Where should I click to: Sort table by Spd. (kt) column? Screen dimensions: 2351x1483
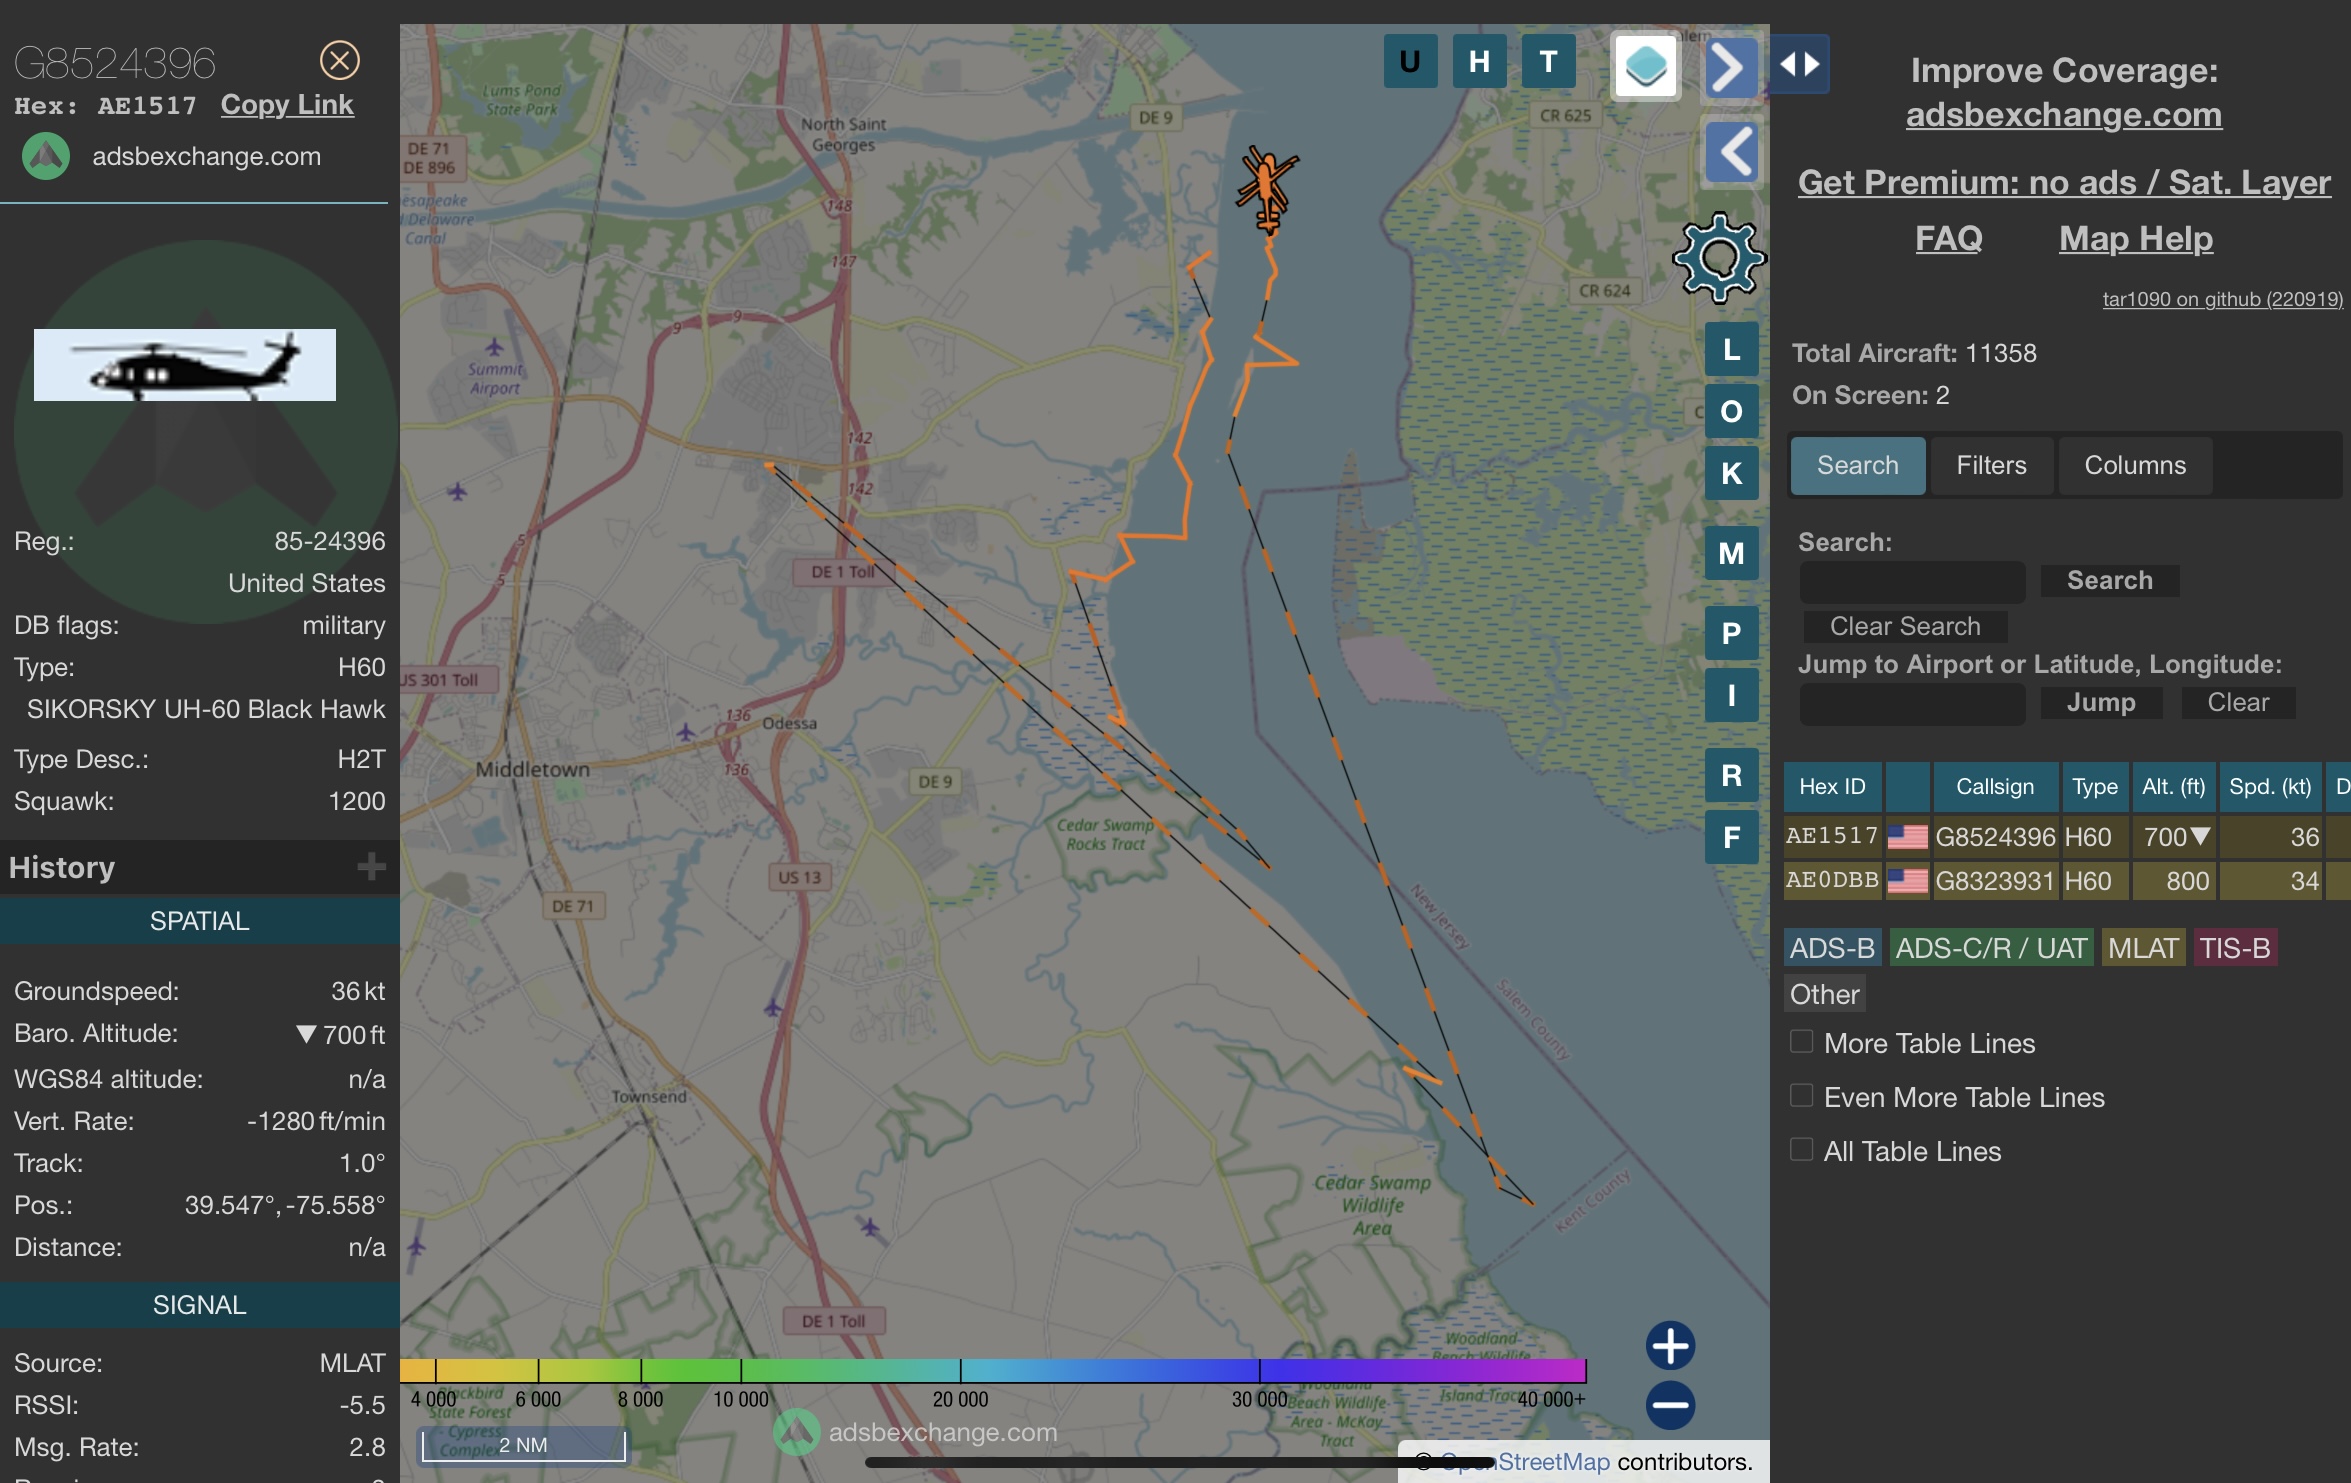tap(2270, 787)
